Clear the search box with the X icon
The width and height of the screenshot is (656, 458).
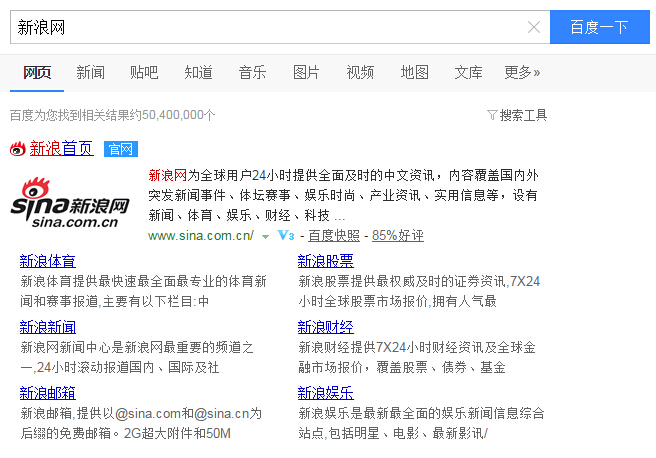point(533,28)
